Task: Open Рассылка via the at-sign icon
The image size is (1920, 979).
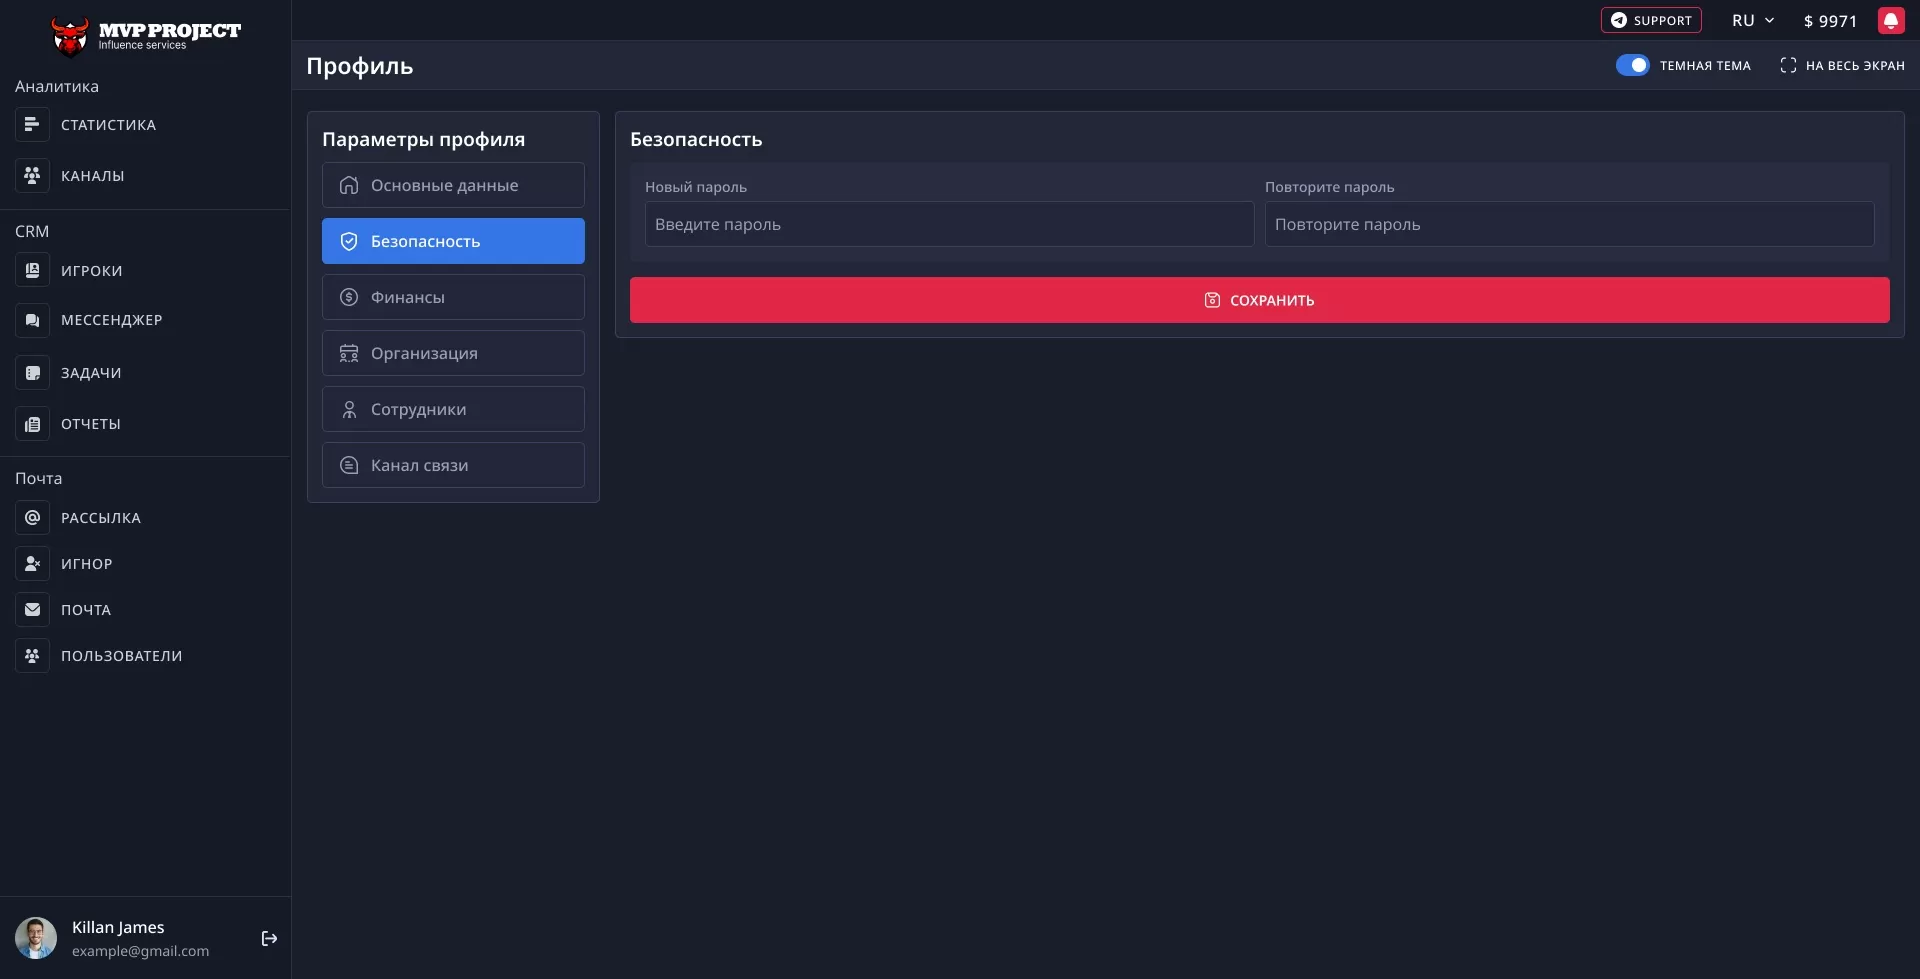Action: point(32,517)
